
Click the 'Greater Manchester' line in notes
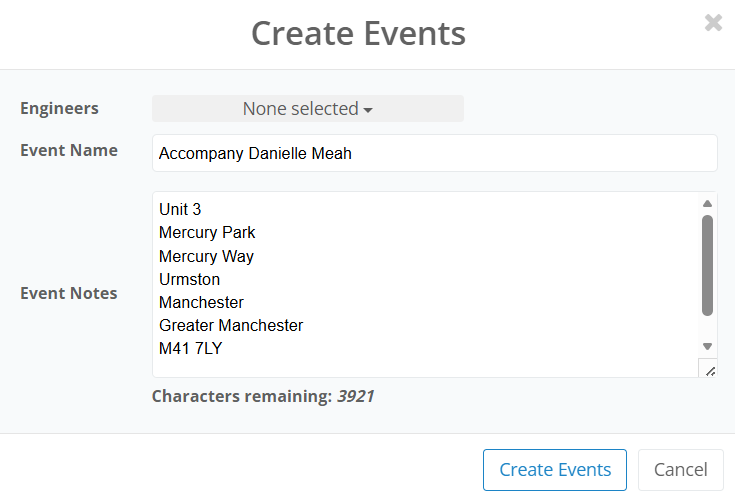pyautogui.click(x=231, y=325)
